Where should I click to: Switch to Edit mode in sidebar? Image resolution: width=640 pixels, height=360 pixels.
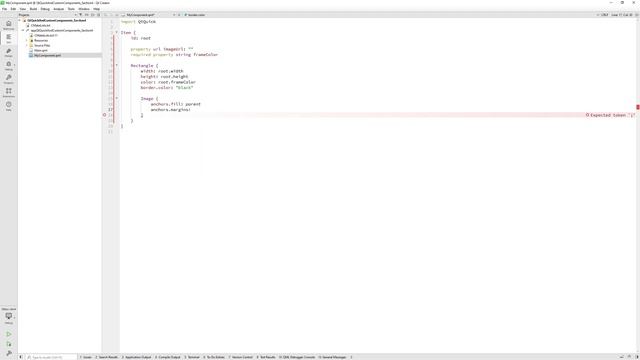(9, 38)
